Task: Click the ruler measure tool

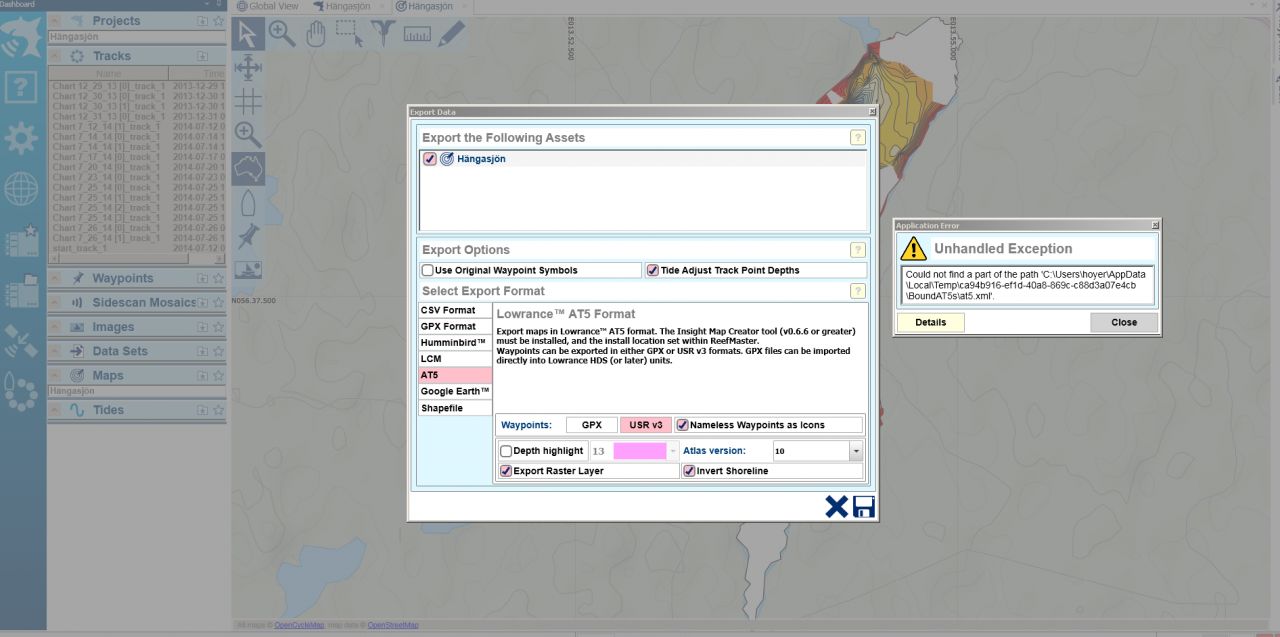Action: click(417, 34)
